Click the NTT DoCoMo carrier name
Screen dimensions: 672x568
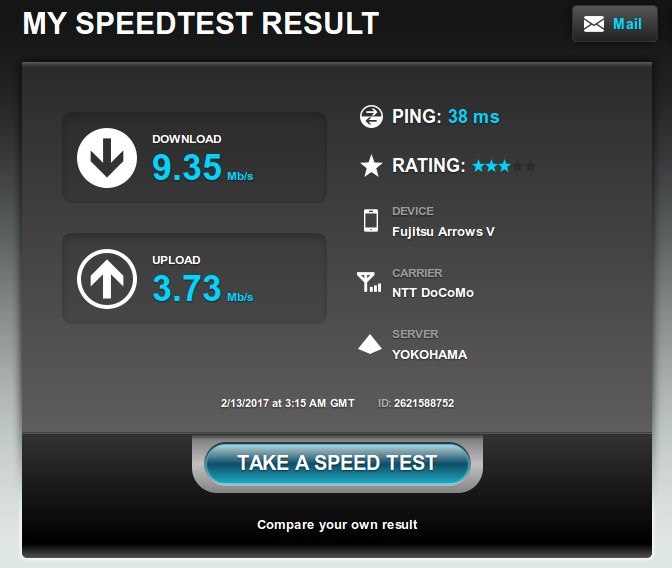(433, 293)
